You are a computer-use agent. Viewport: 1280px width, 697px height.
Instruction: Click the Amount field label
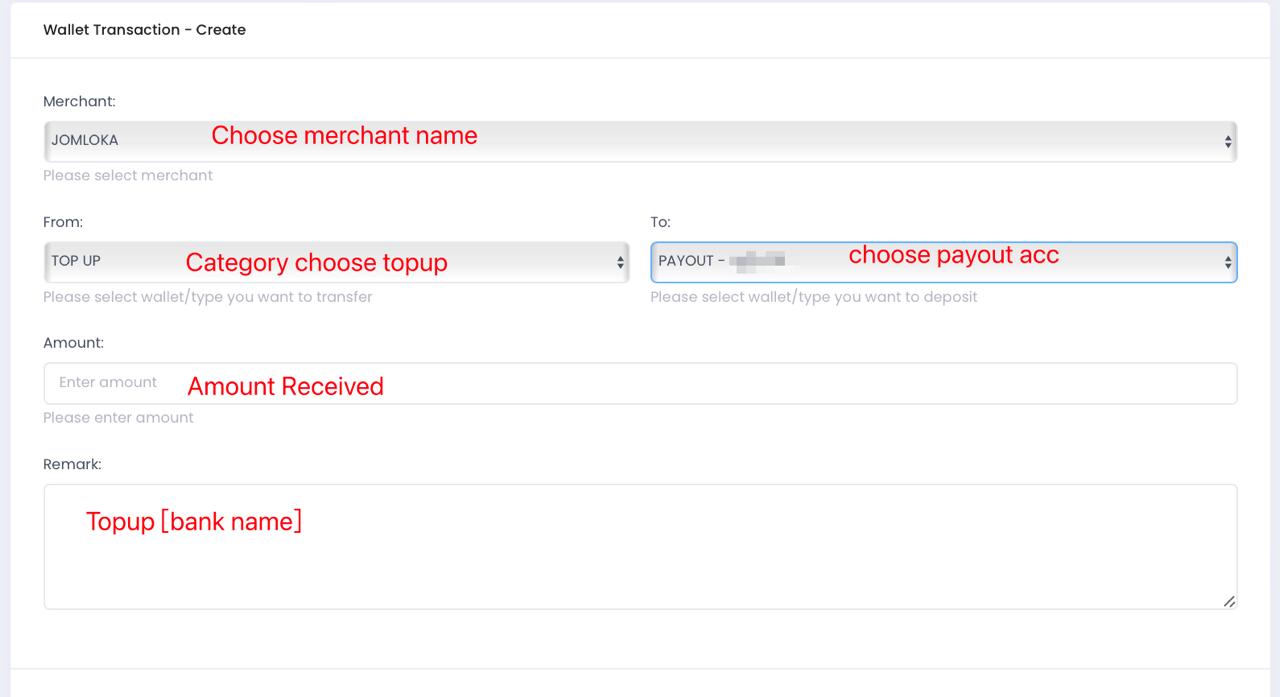point(73,342)
